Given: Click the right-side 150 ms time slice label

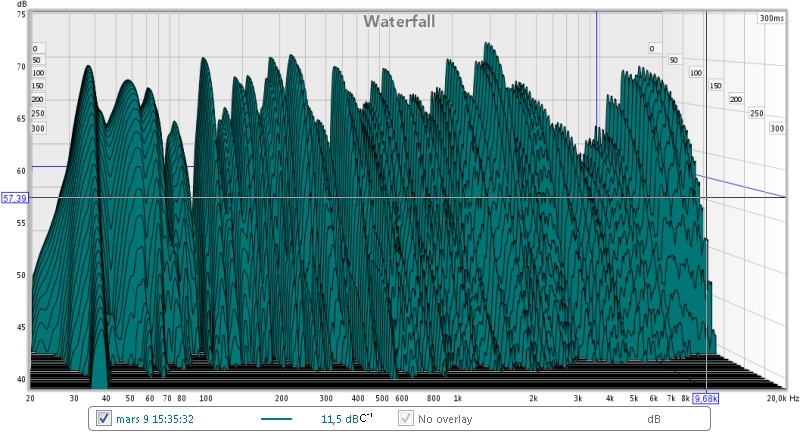Looking at the screenshot, I should [x=715, y=86].
